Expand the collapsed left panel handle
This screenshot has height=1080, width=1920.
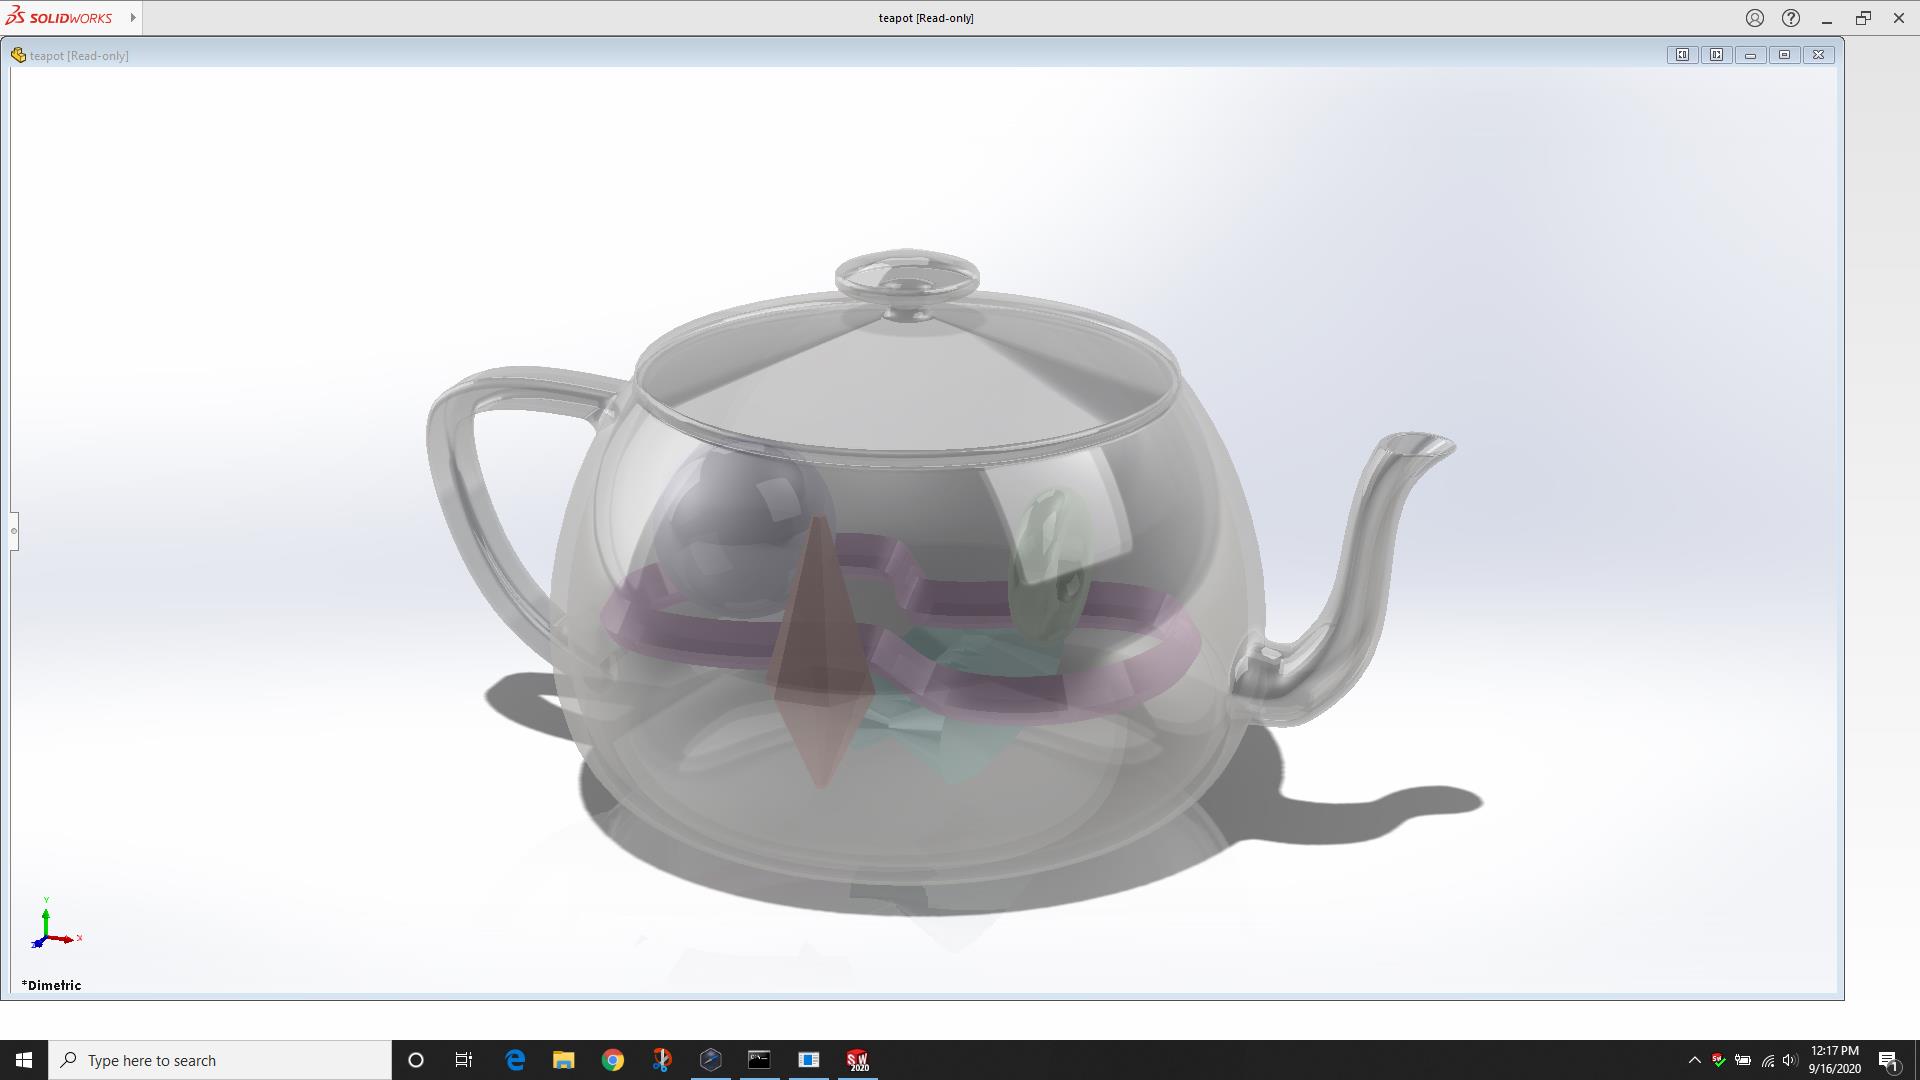[x=14, y=531]
